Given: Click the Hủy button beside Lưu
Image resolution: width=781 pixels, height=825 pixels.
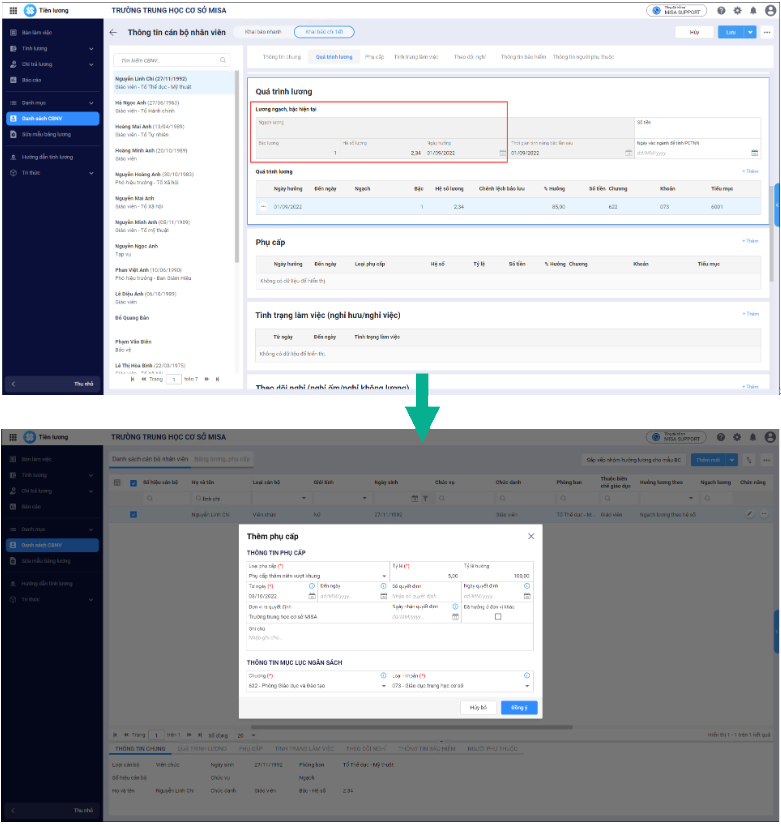Looking at the screenshot, I should pos(694,33).
